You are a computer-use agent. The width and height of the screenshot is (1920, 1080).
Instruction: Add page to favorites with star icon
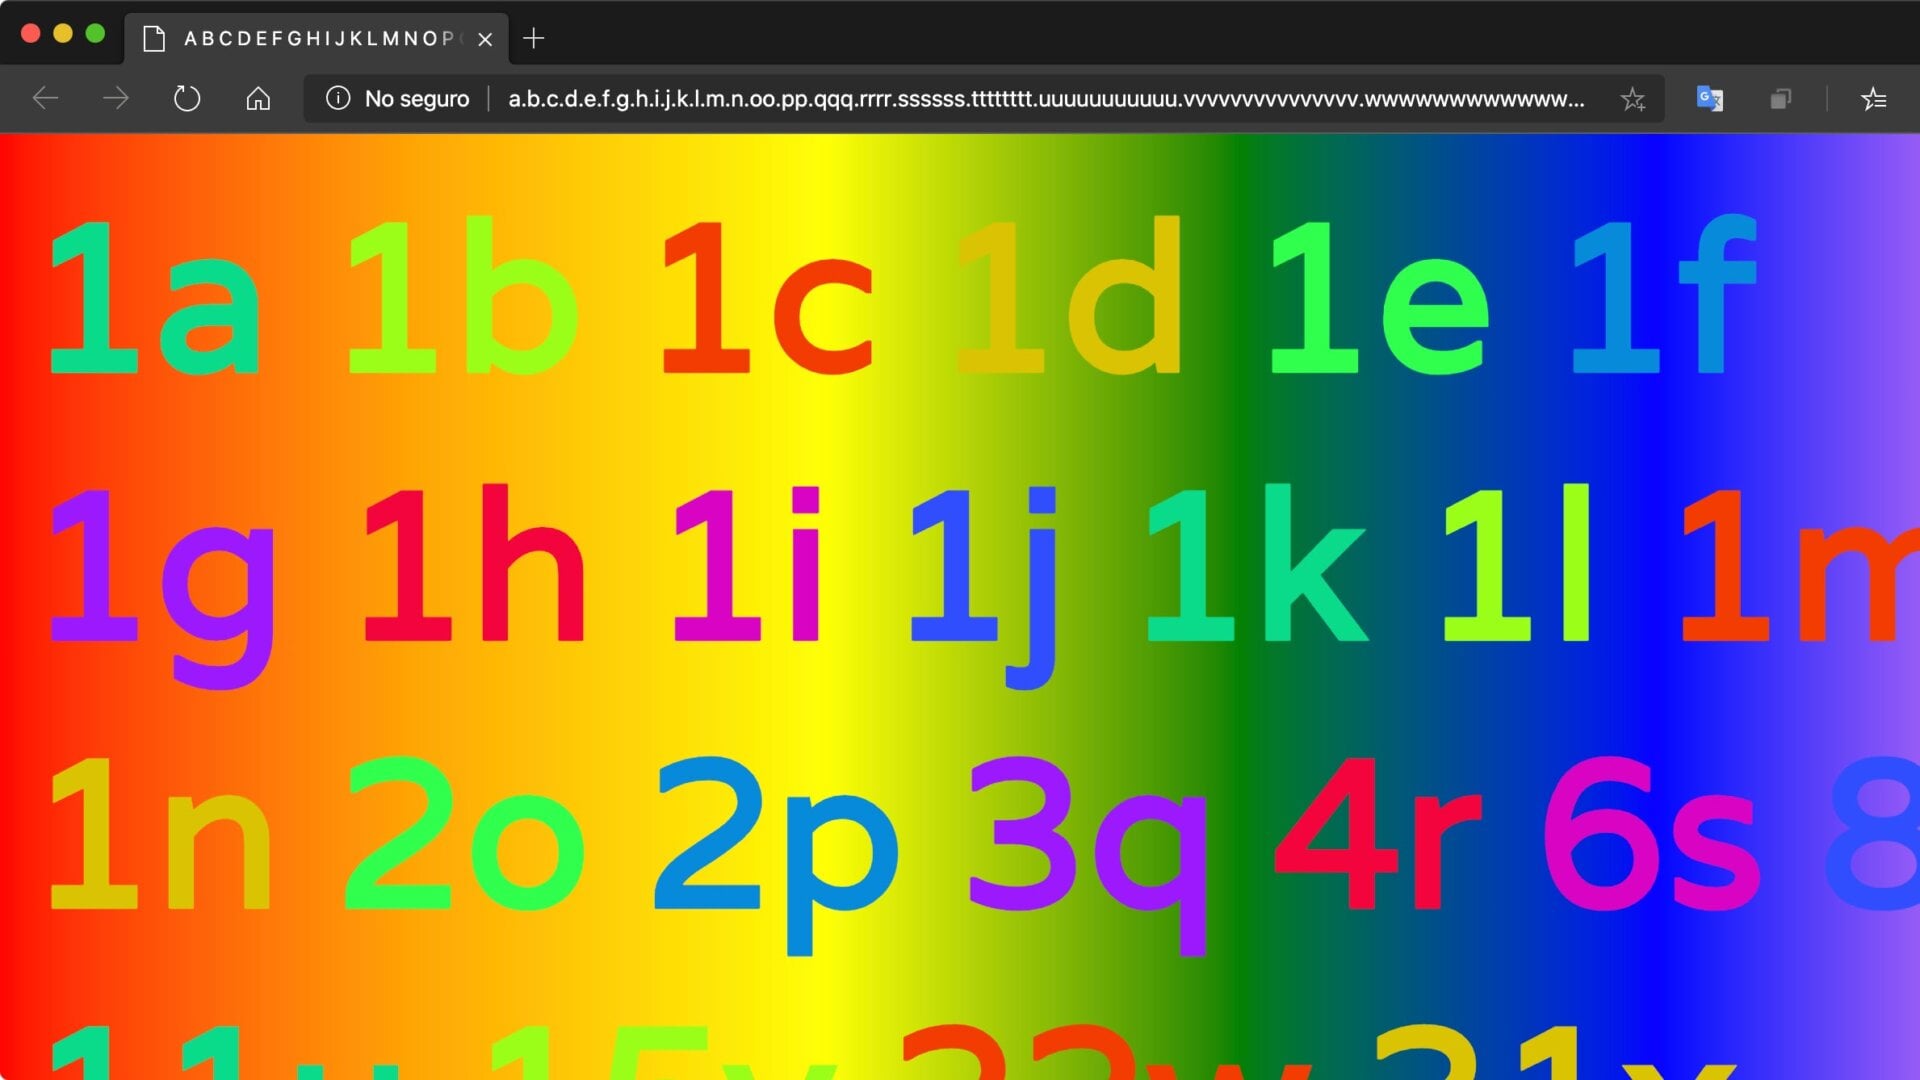click(1632, 98)
